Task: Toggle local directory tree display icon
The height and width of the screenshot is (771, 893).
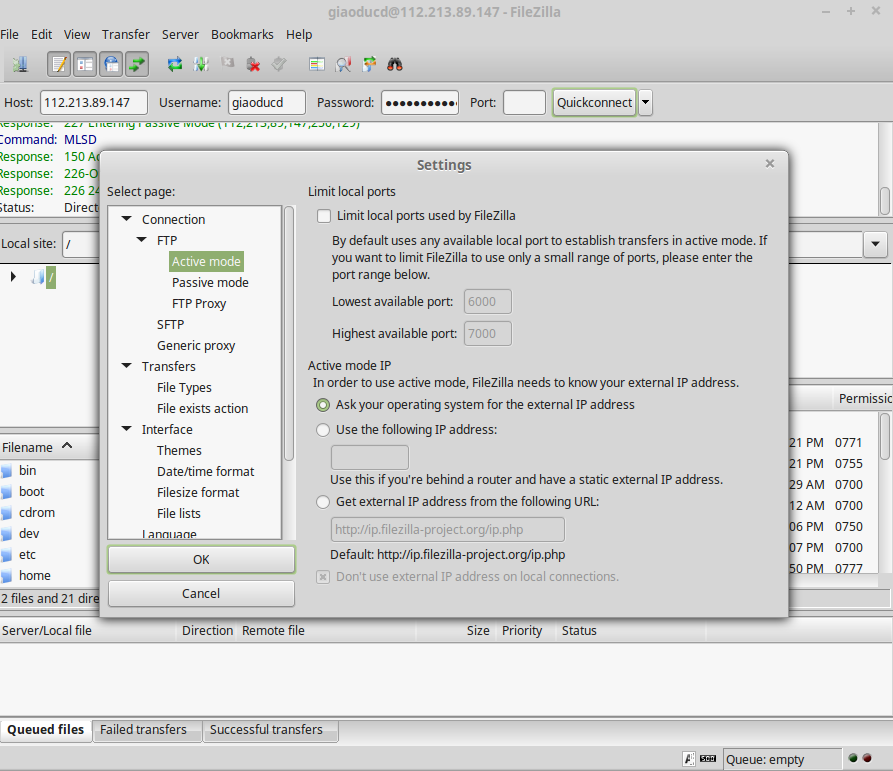Action: [x=85, y=64]
